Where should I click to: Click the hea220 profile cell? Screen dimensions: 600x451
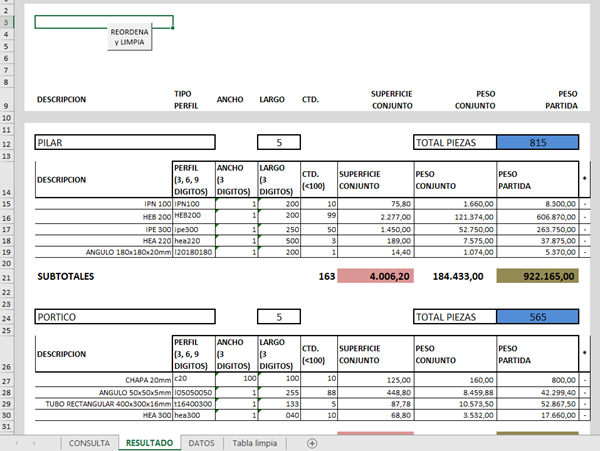(x=194, y=241)
